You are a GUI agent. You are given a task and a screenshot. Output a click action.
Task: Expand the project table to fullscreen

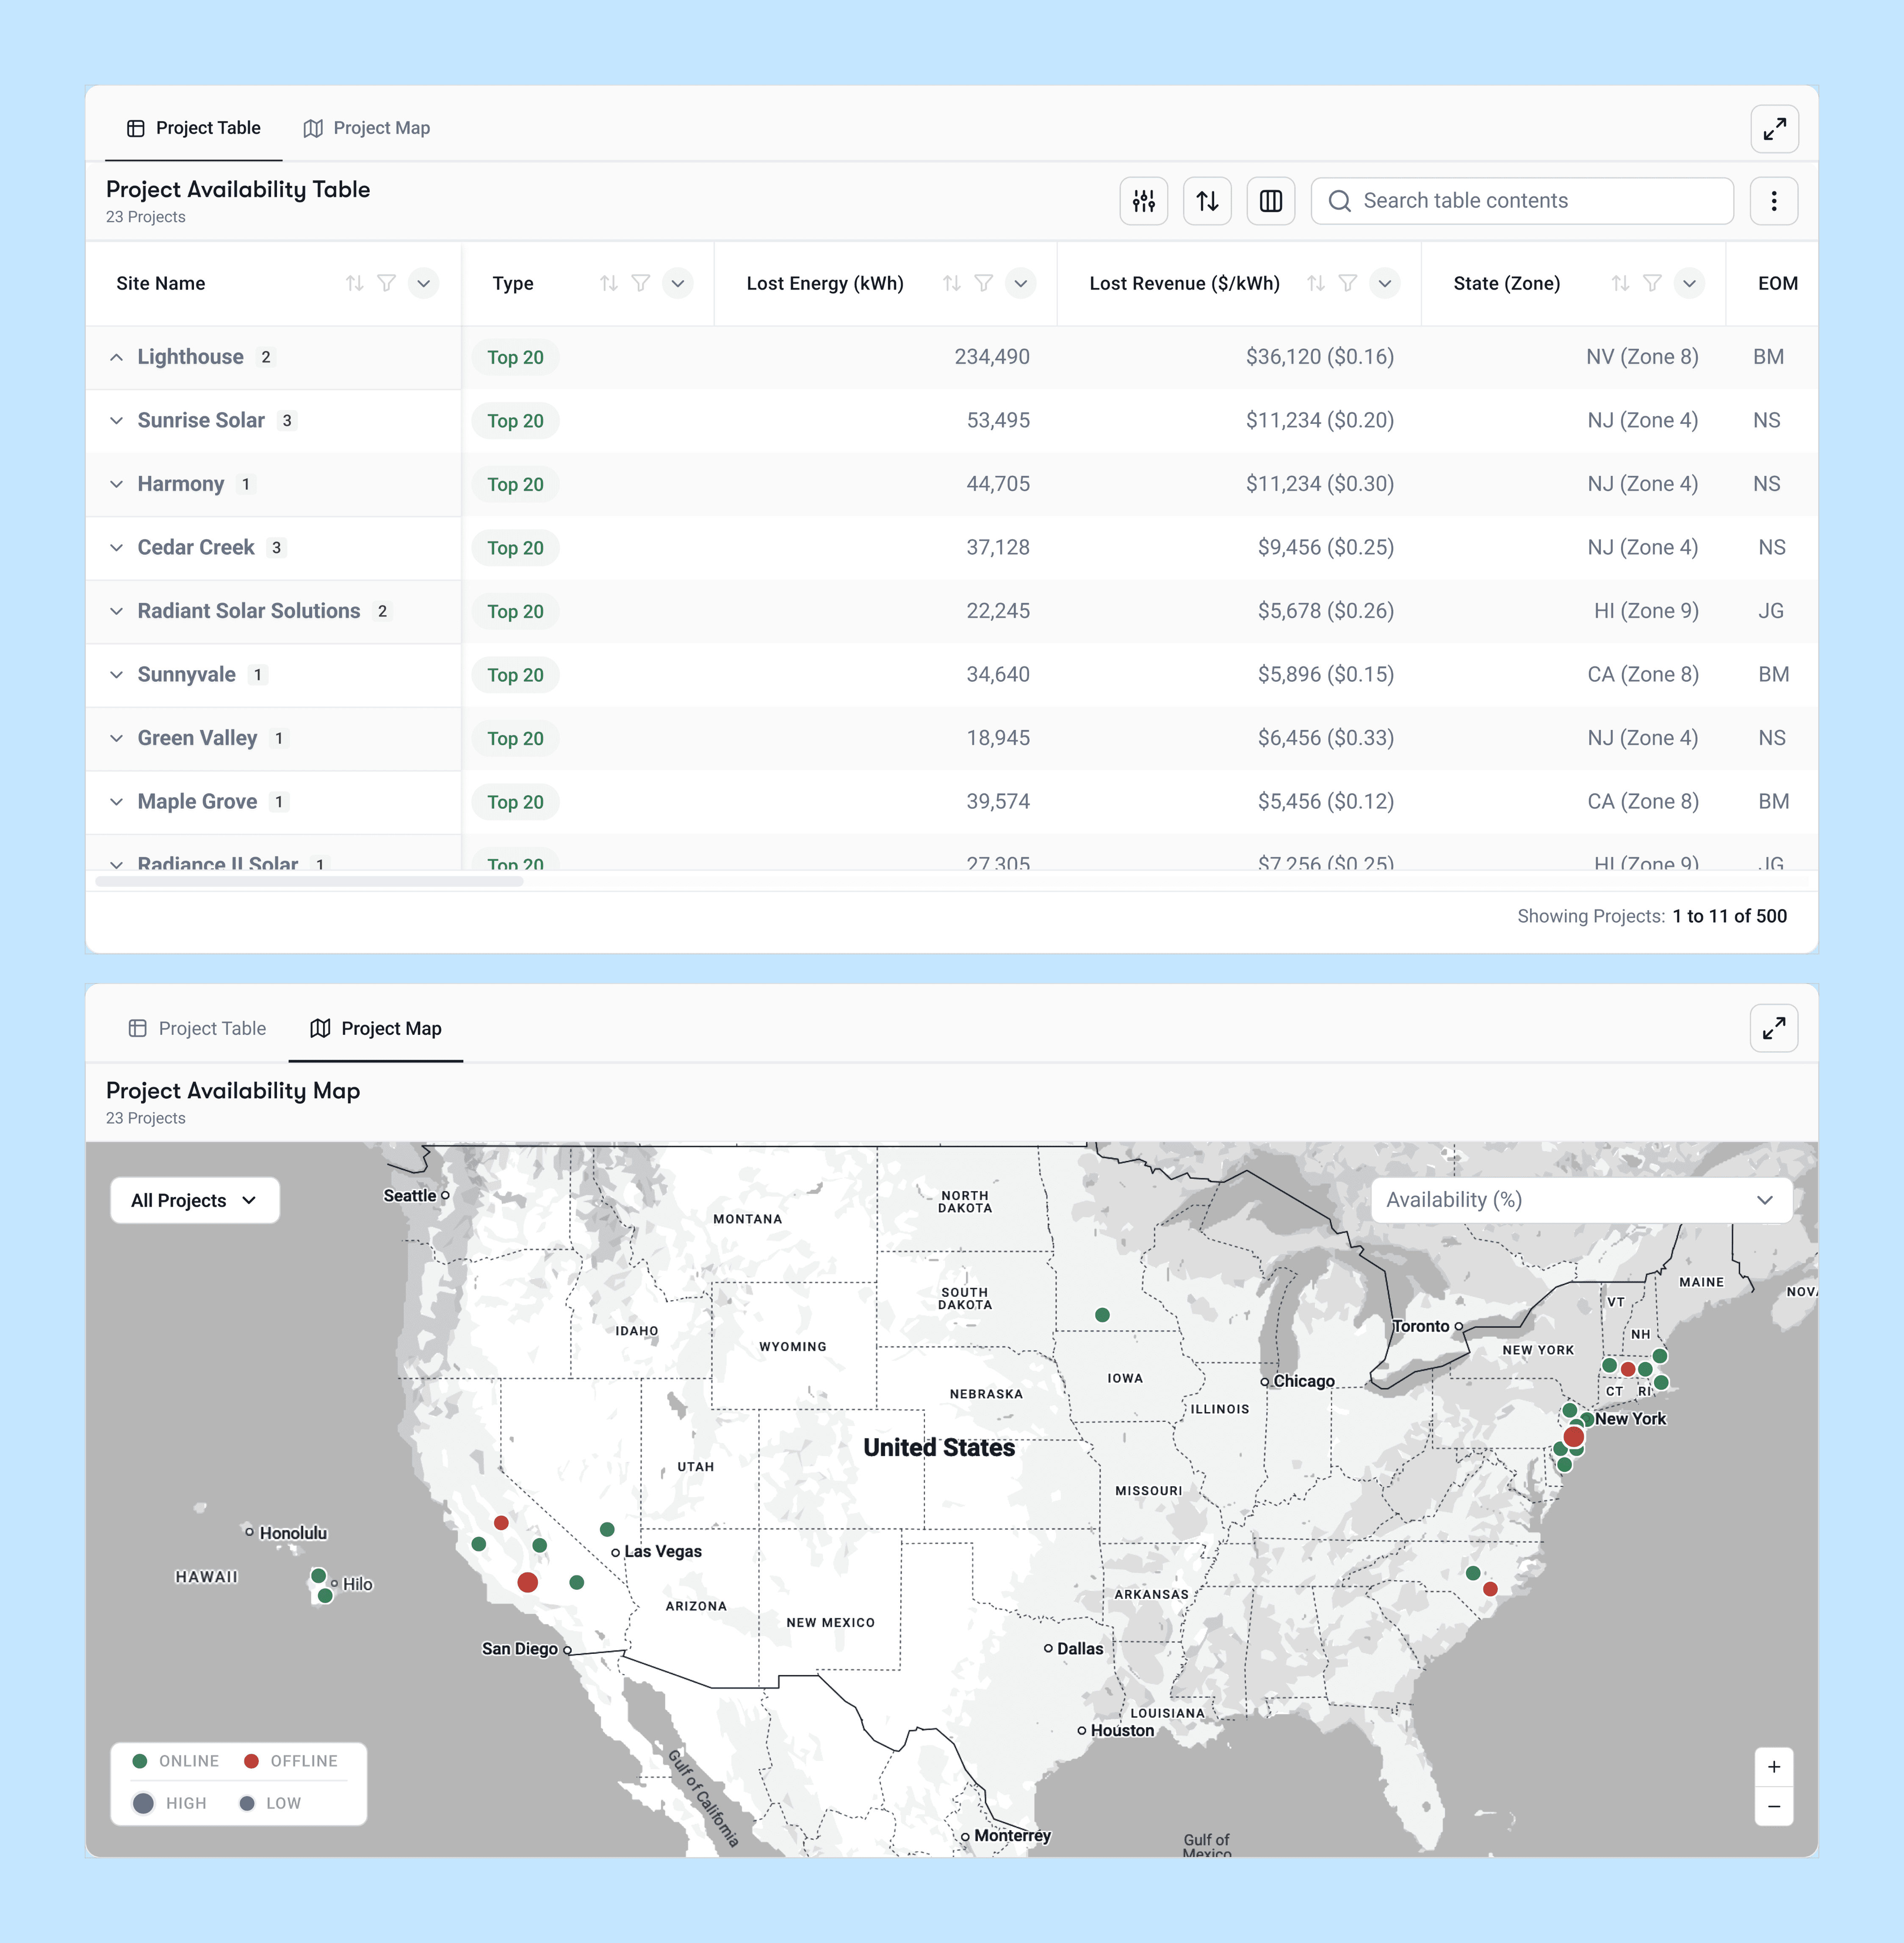1774,129
